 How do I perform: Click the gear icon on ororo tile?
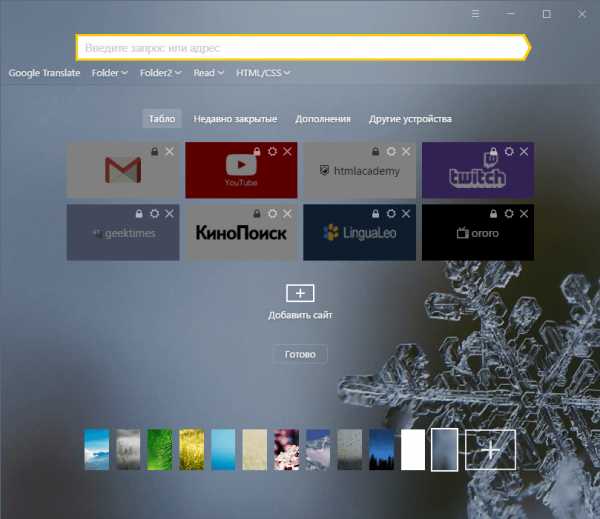tap(508, 214)
